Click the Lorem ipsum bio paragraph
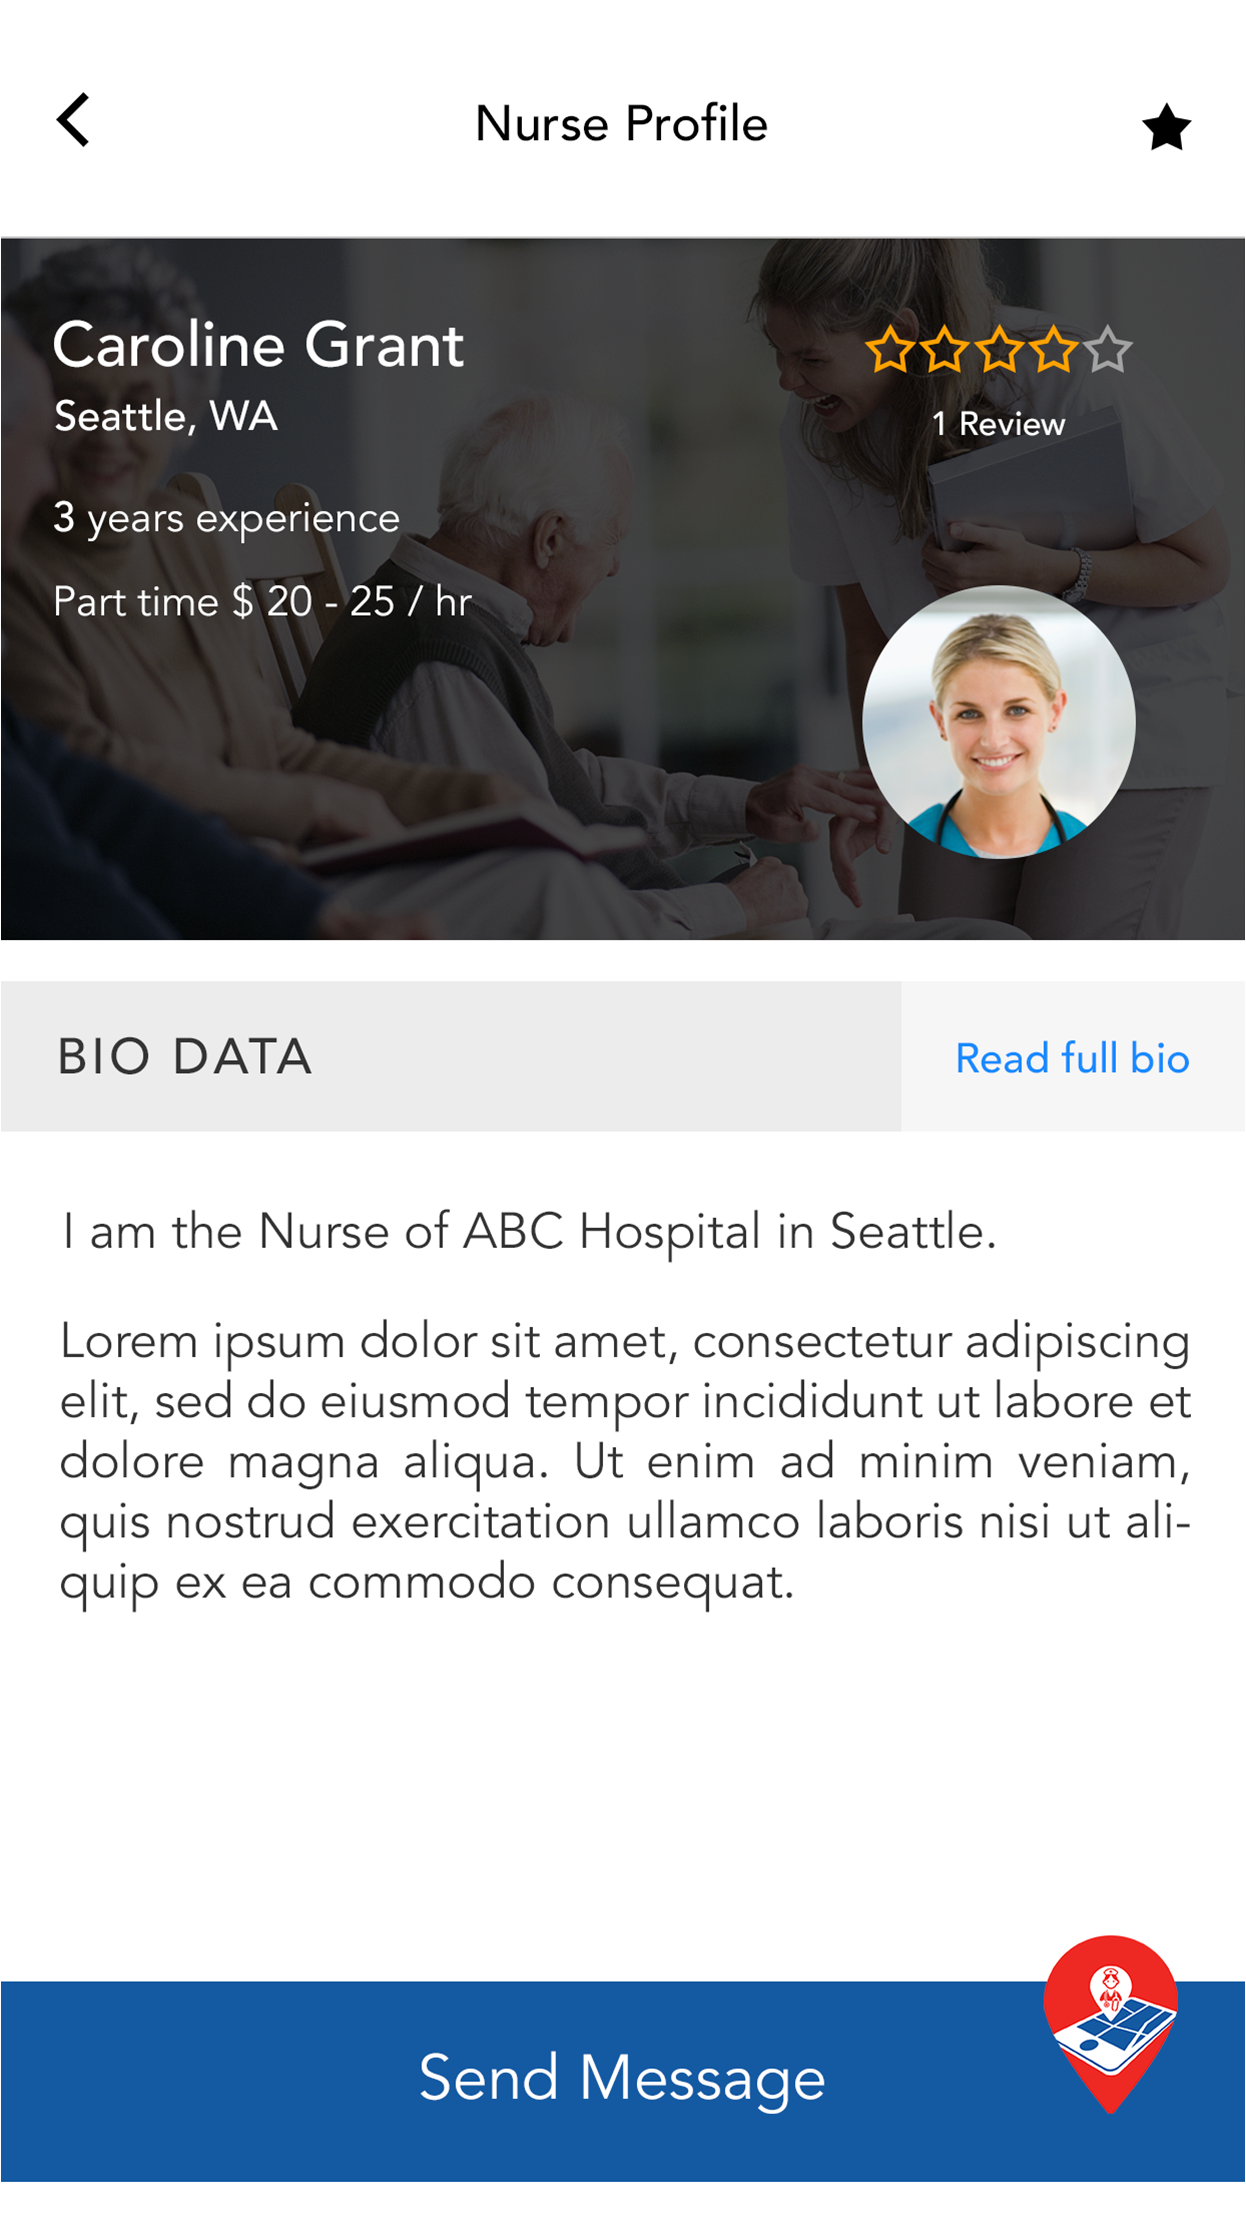 coord(624,1461)
